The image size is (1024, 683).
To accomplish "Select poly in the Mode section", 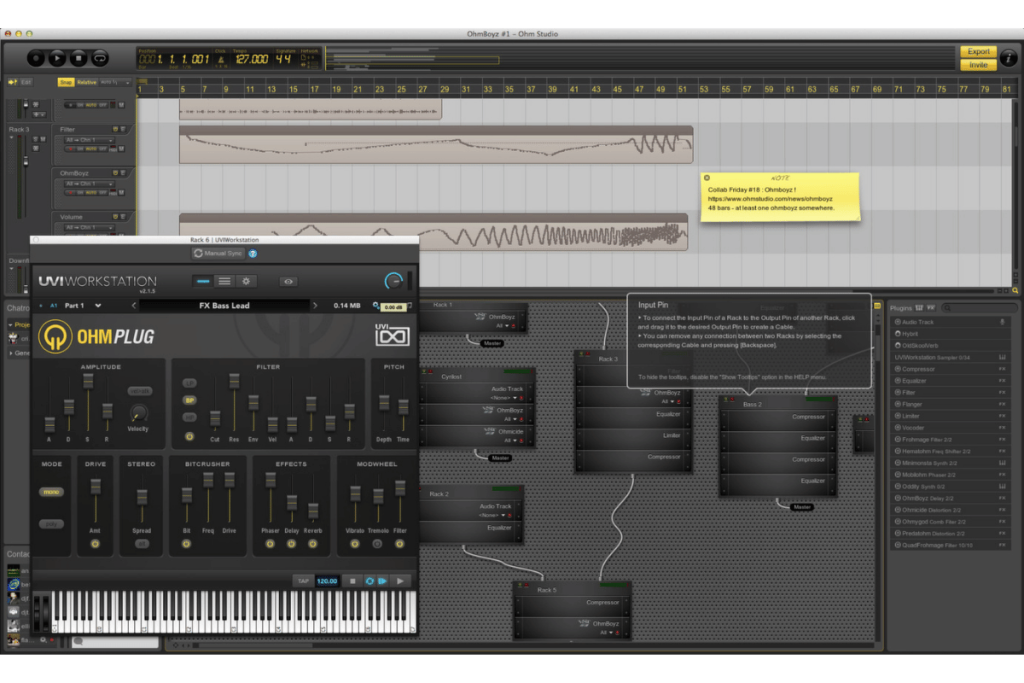I will (x=51, y=524).
